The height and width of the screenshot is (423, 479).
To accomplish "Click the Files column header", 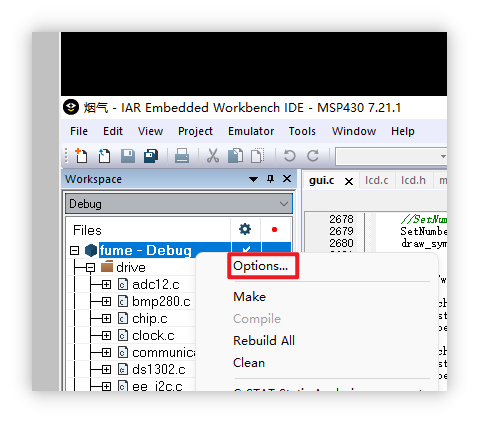I will tap(87, 230).
